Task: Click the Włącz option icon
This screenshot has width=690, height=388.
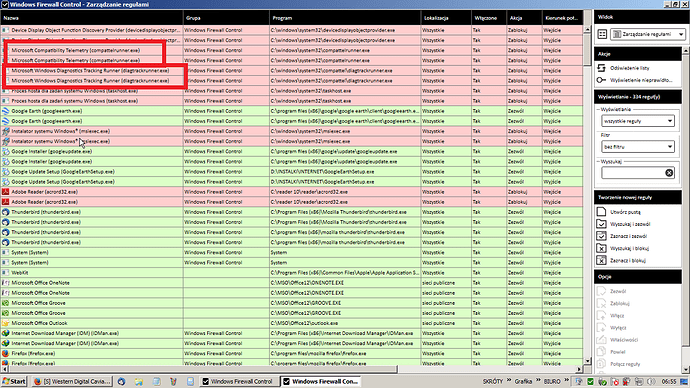Action: tap(601, 315)
